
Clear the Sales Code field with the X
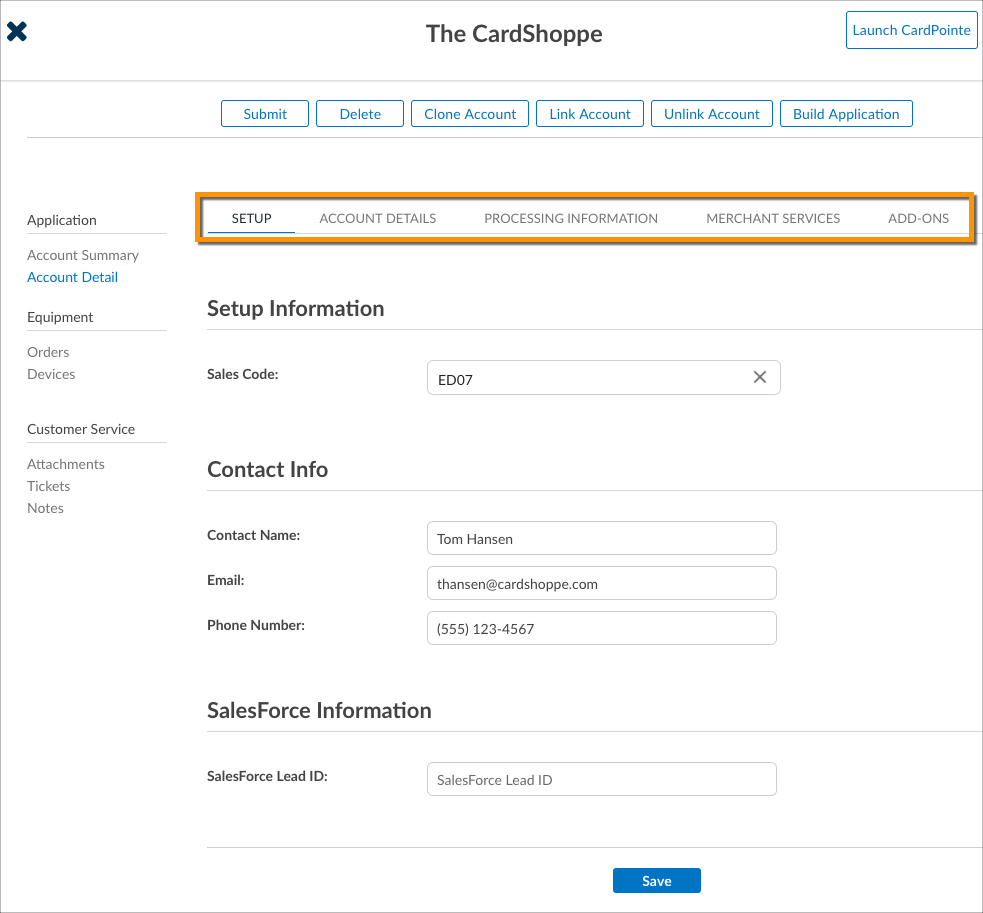(x=759, y=378)
